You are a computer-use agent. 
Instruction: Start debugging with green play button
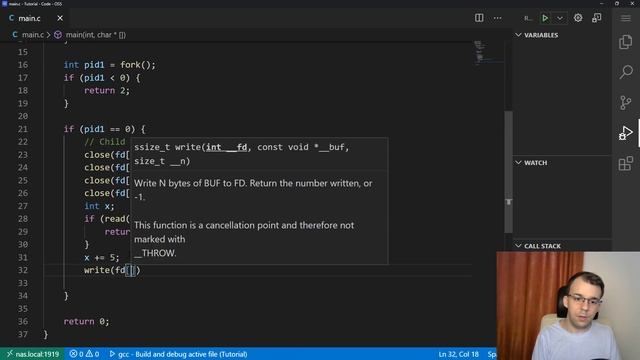pyautogui.click(x=544, y=18)
